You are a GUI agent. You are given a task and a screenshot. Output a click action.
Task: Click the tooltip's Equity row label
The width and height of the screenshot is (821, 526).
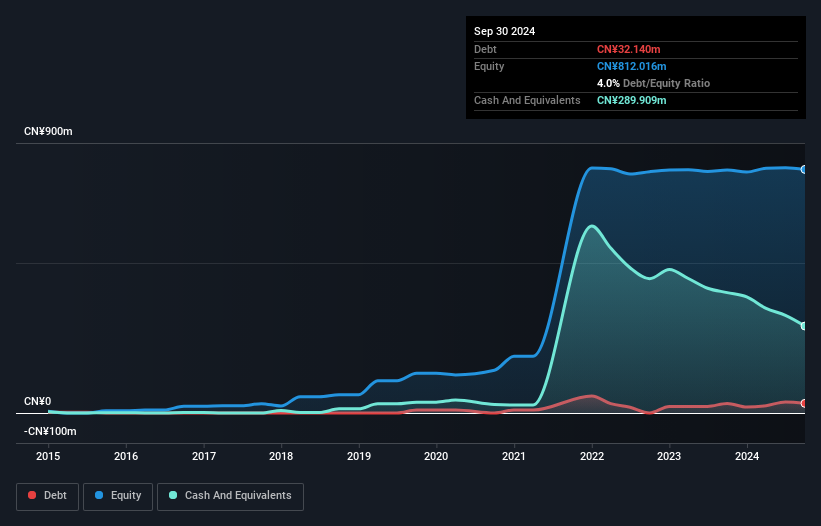click(489, 66)
